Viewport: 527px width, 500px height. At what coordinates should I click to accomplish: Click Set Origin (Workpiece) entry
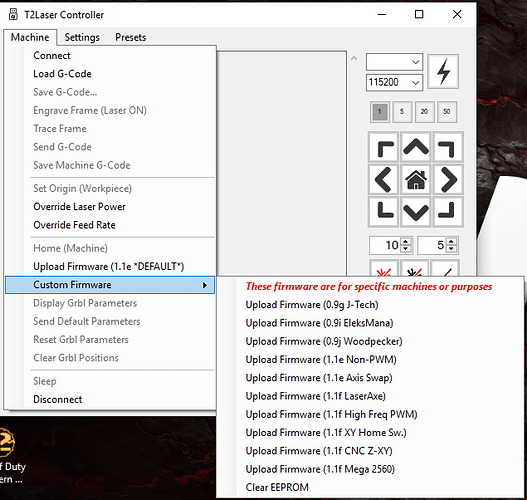pos(110,188)
